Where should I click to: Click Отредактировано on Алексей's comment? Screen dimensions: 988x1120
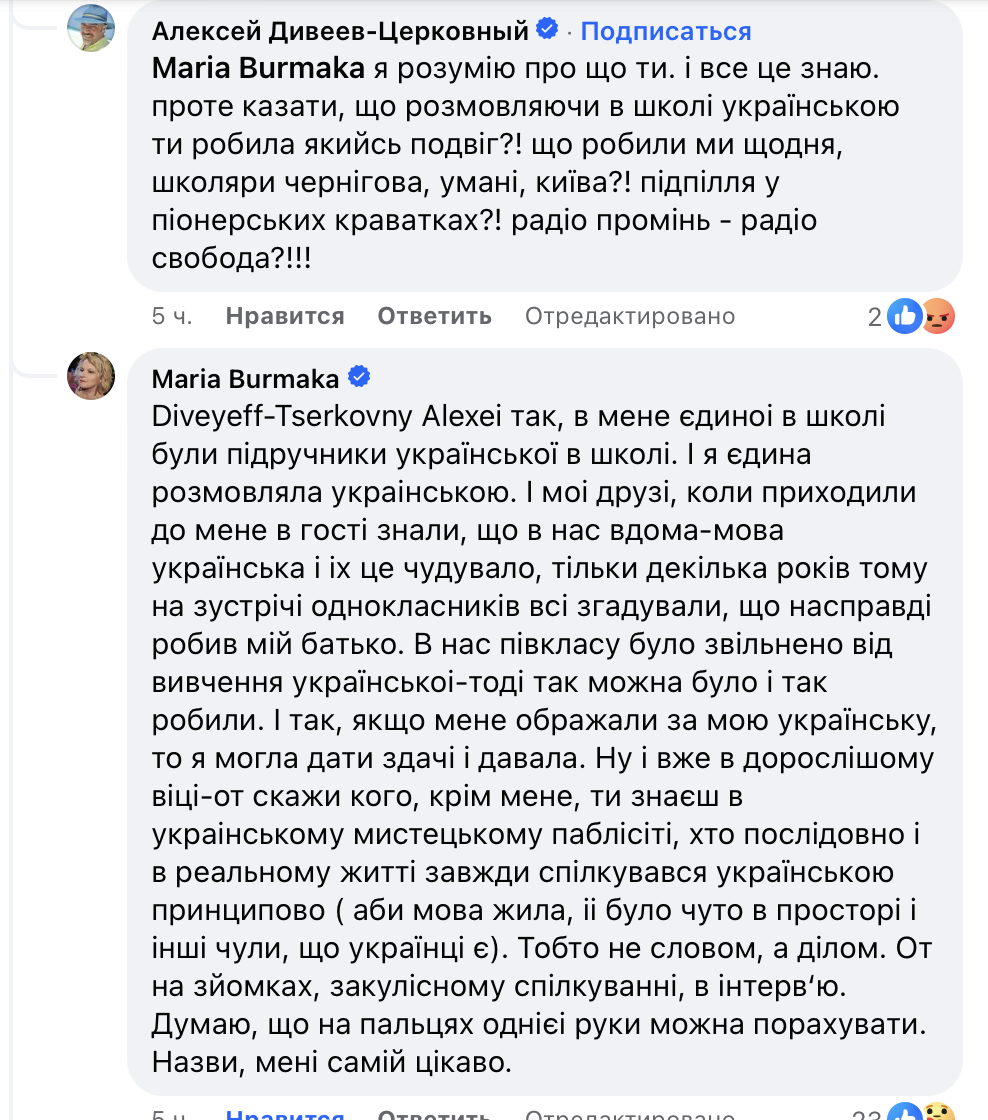(629, 316)
